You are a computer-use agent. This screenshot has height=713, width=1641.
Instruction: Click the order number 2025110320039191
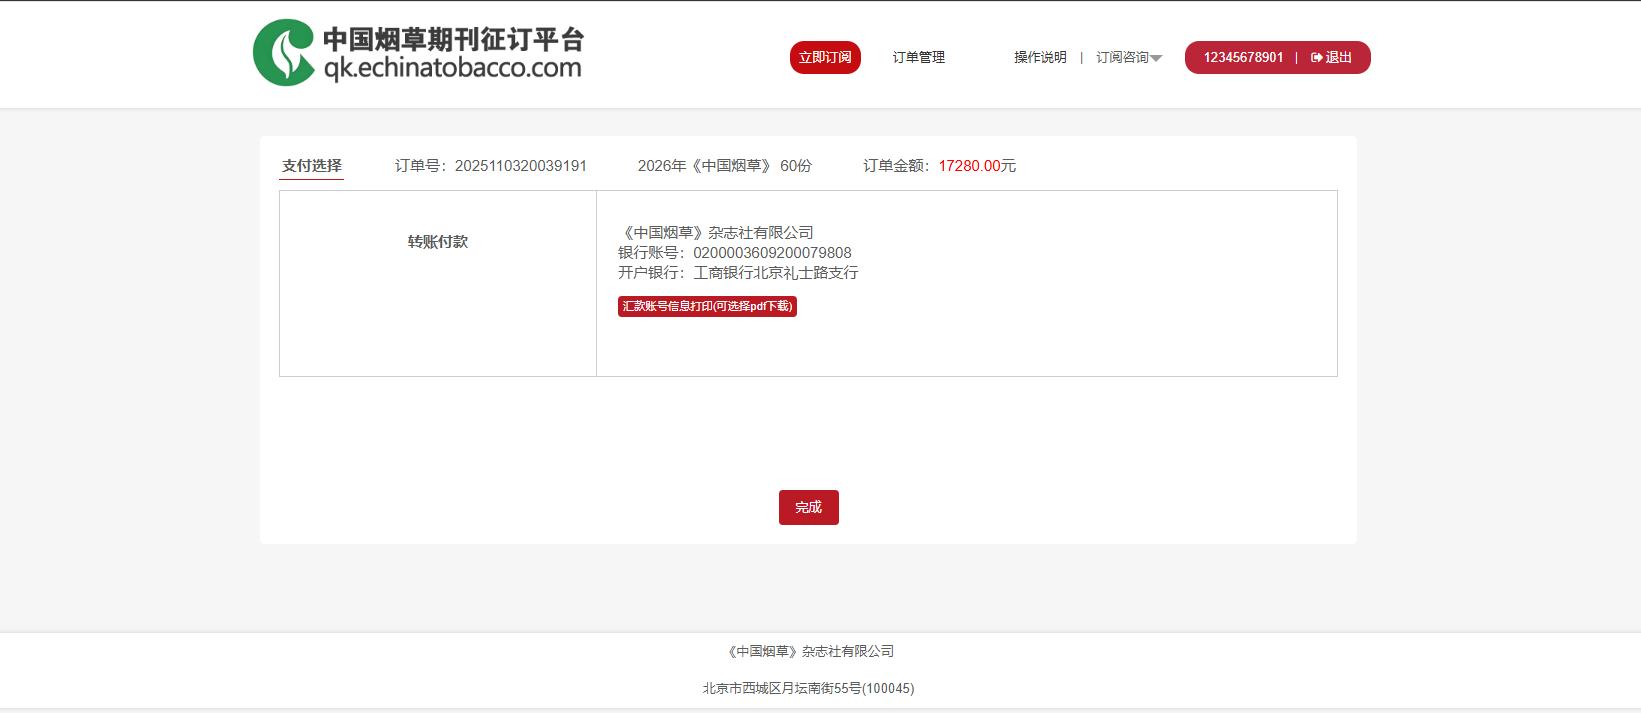tap(520, 166)
